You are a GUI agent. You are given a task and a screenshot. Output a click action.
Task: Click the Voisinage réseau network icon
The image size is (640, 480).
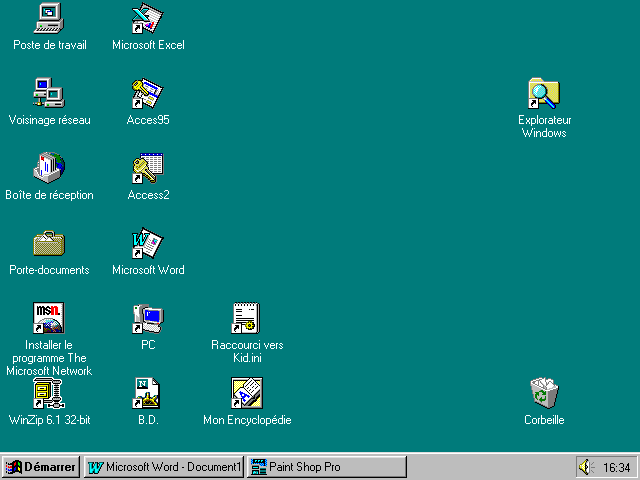(x=49, y=93)
